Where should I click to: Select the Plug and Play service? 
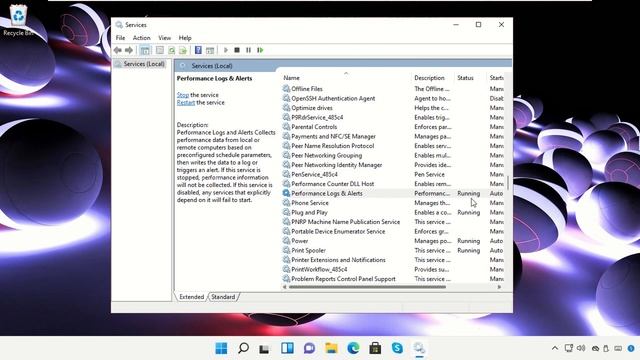tap(392, 212)
